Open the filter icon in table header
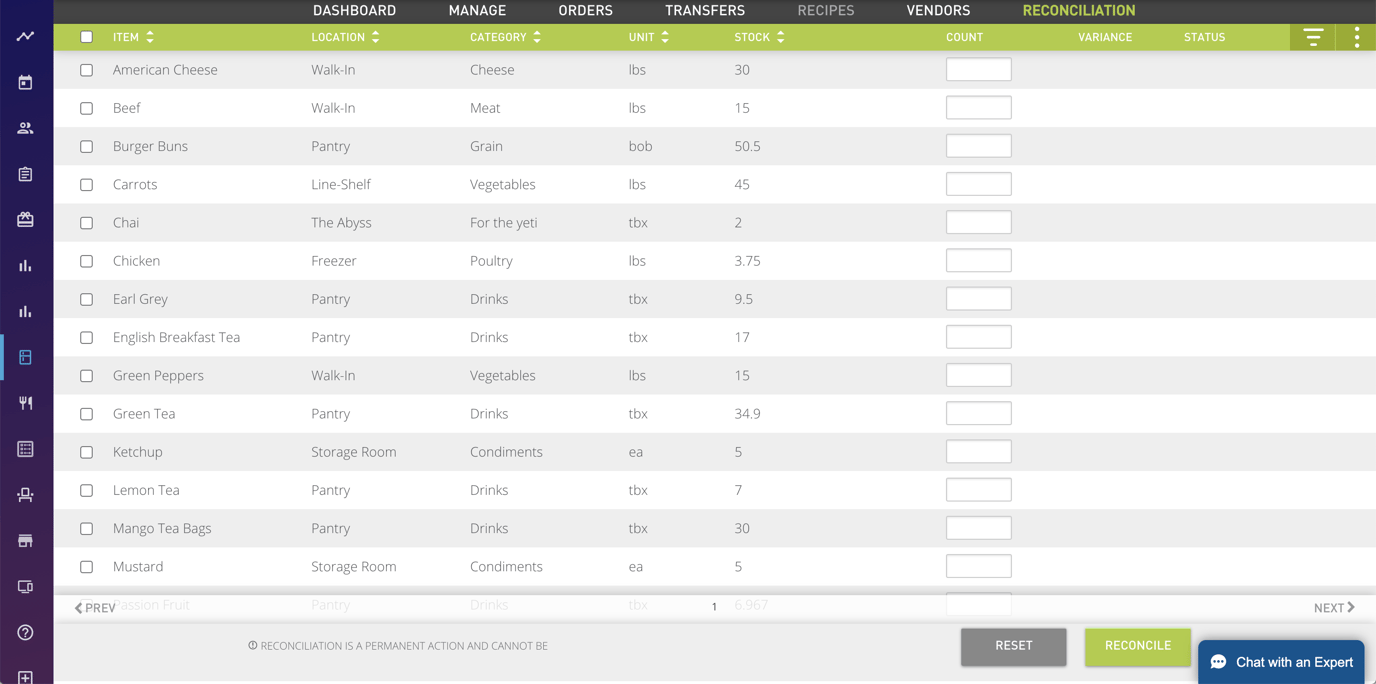1376x684 pixels. pos(1313,37)
